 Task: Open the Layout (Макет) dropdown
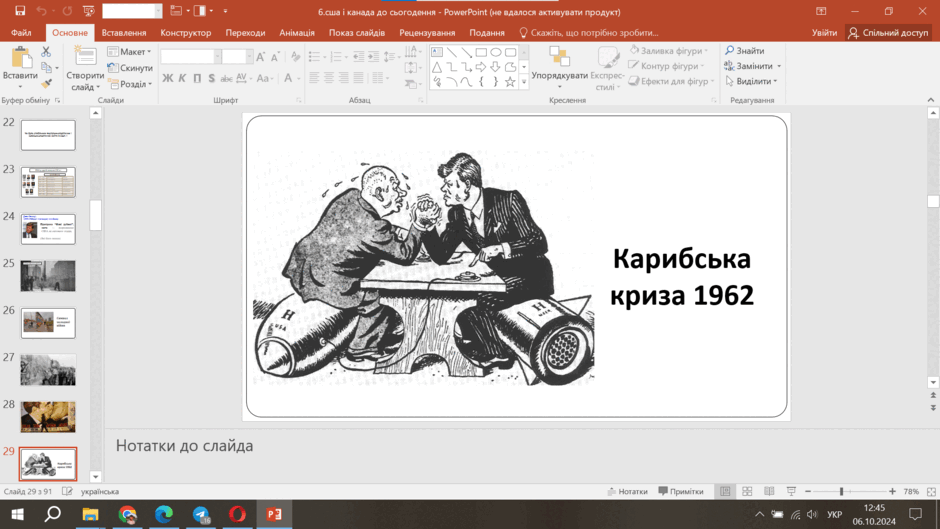(x=129, y=52)
